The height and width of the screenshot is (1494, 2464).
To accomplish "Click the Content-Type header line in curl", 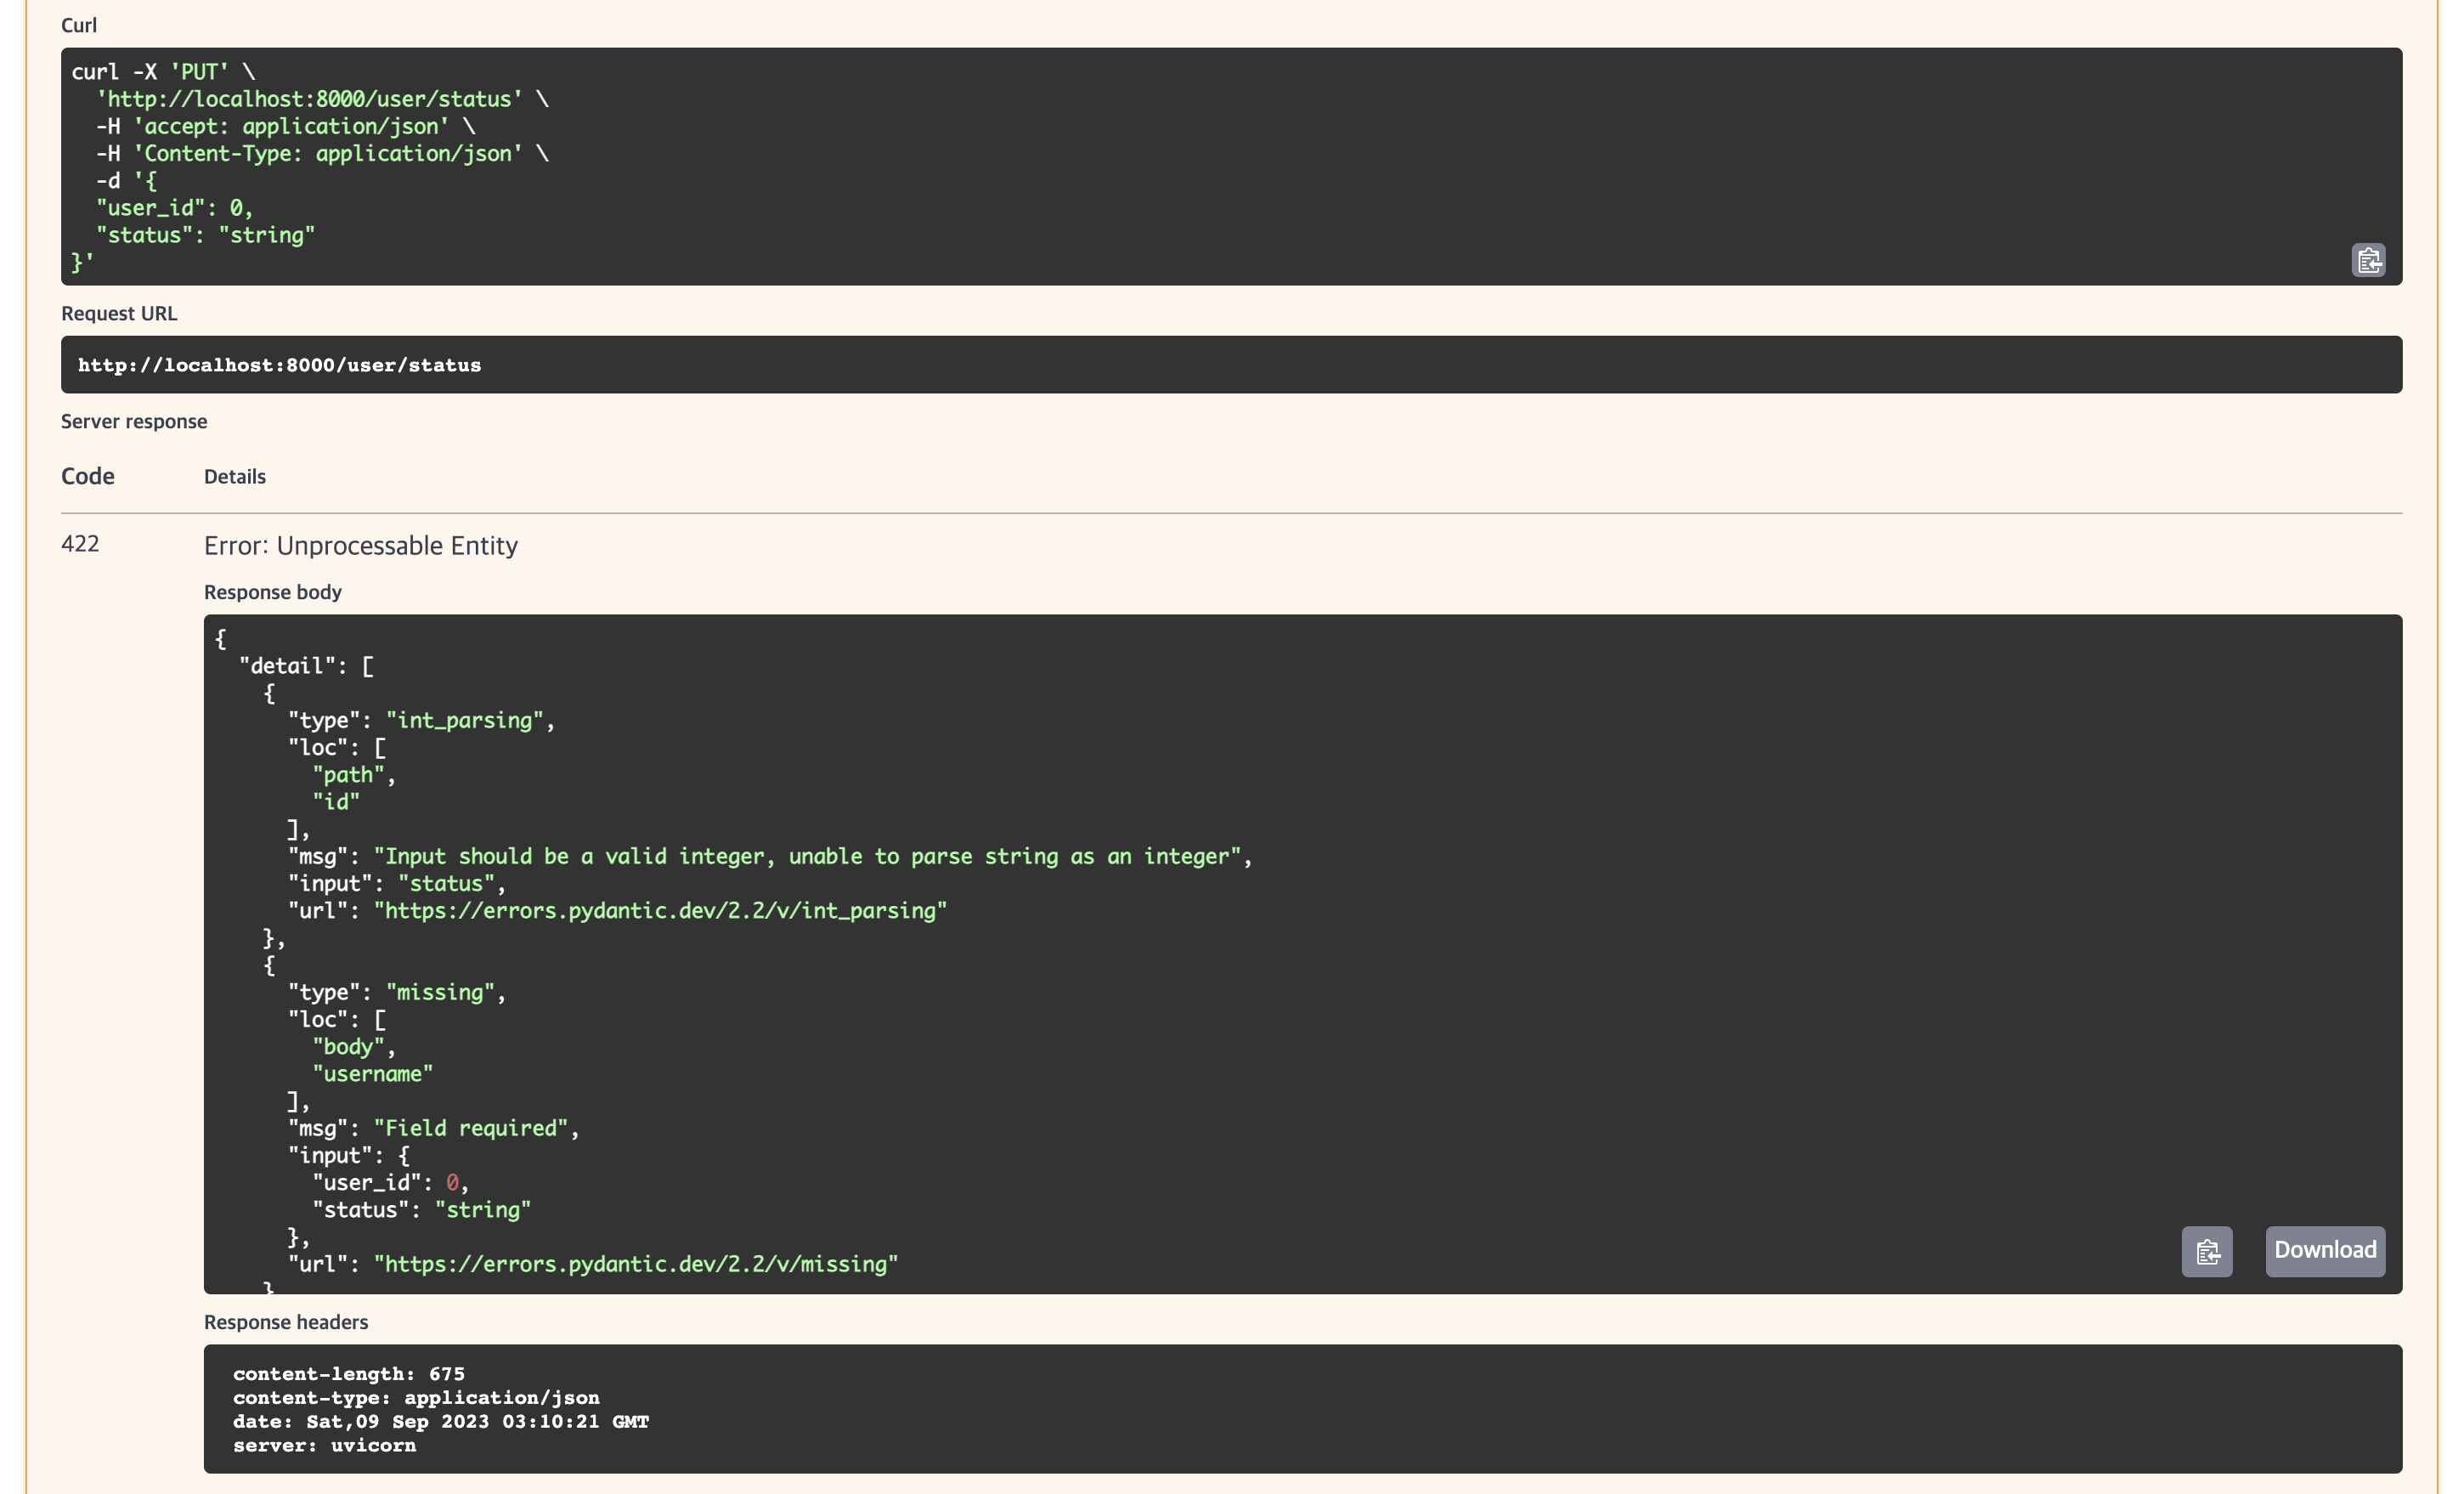I will (x=320, y=154).
